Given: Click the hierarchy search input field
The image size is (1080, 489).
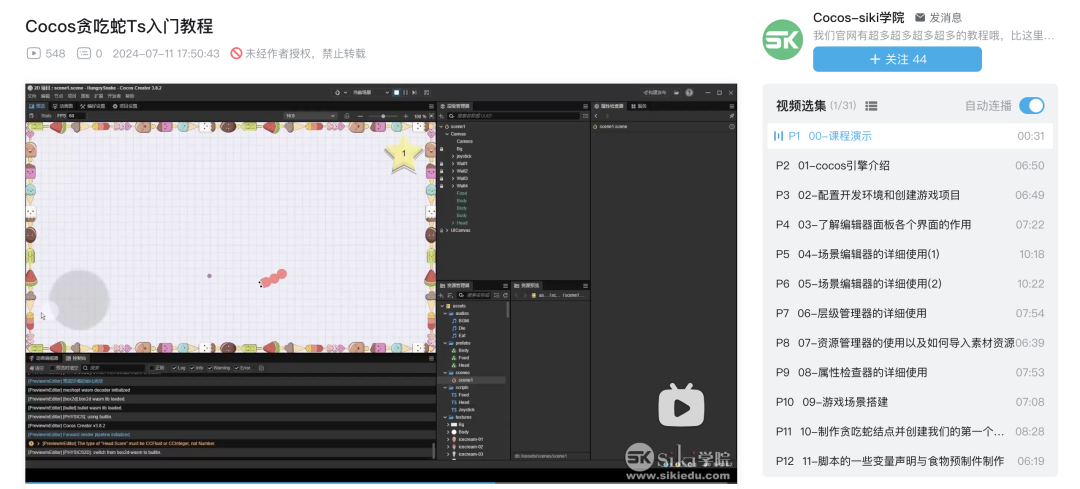Looking at the screenshot, I should 515,116.
